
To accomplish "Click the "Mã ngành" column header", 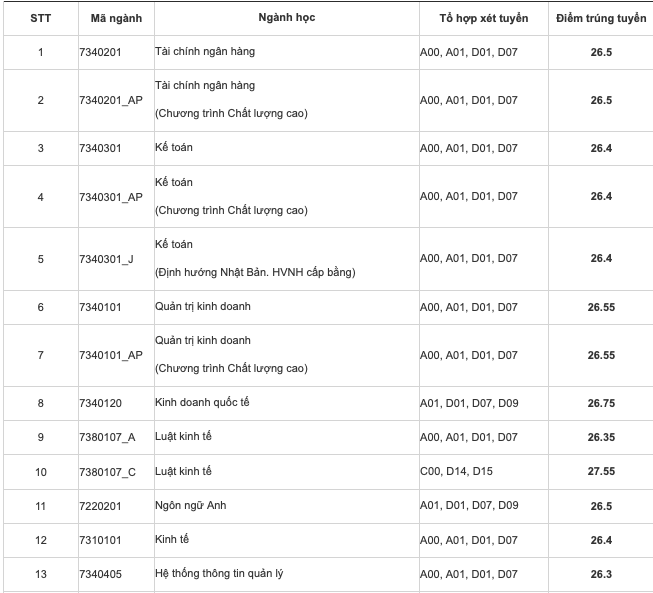I will click(x=112, y=19).
